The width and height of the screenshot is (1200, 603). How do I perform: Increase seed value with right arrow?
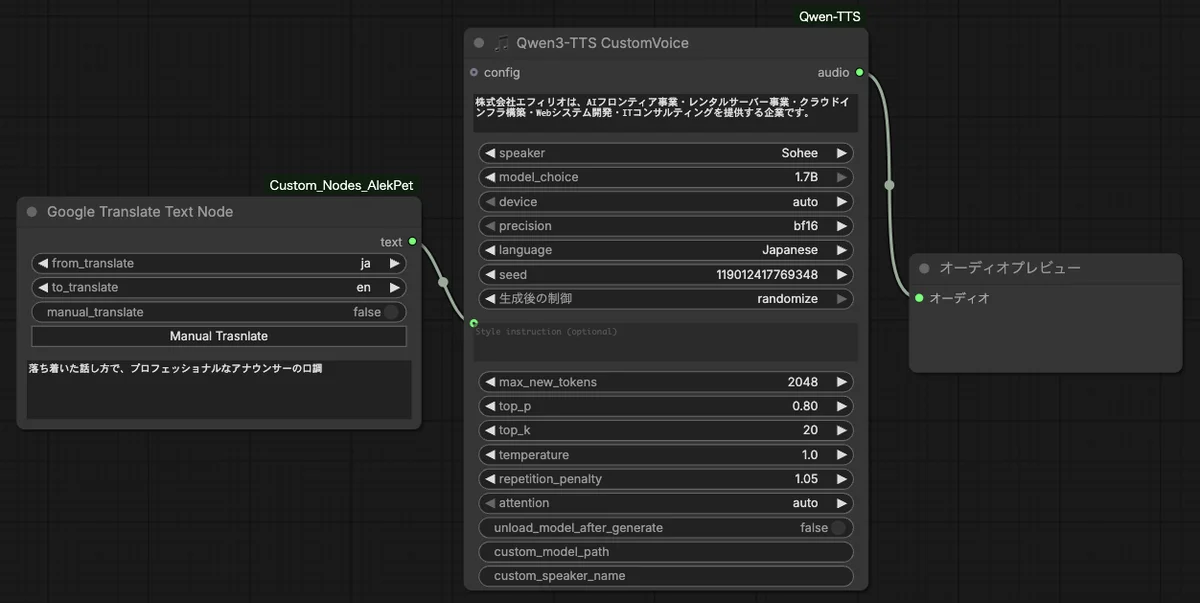(x=842, y=275)
